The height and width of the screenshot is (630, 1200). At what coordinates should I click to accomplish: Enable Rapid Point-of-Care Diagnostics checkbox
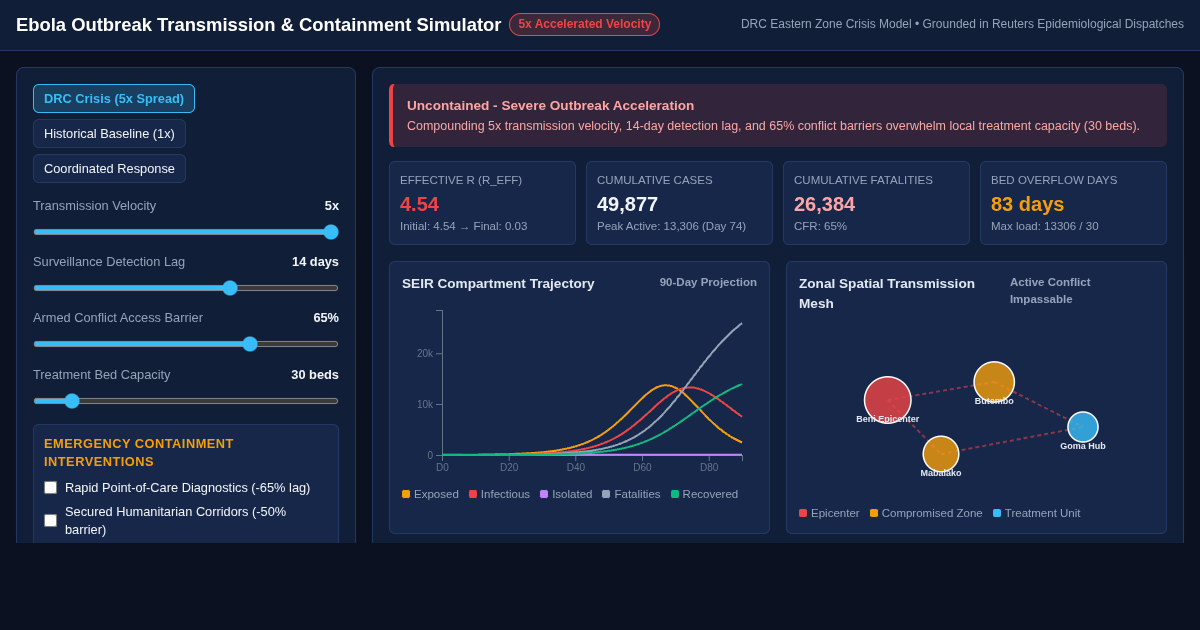50,488
